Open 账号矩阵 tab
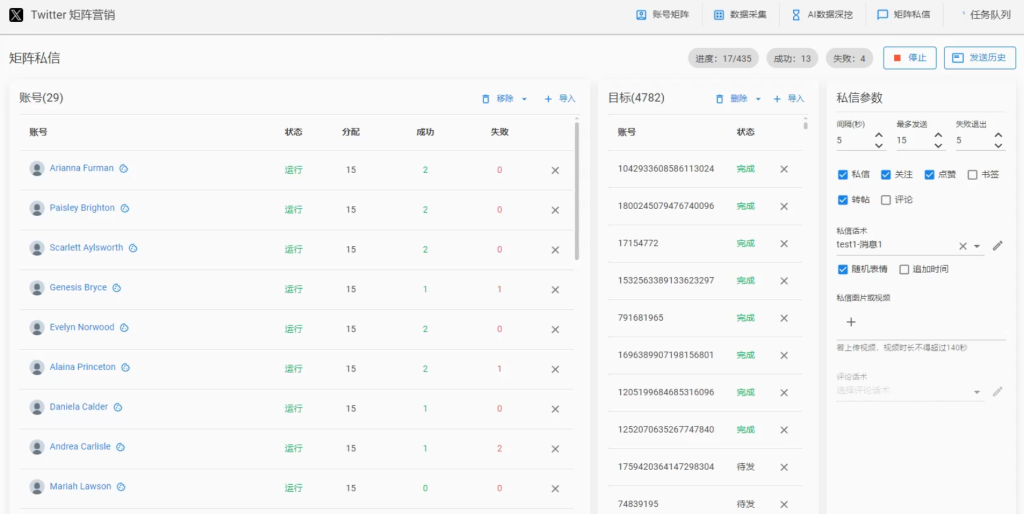The width and height of the screenshot is (1024, 514). click(x=663, y=14)
